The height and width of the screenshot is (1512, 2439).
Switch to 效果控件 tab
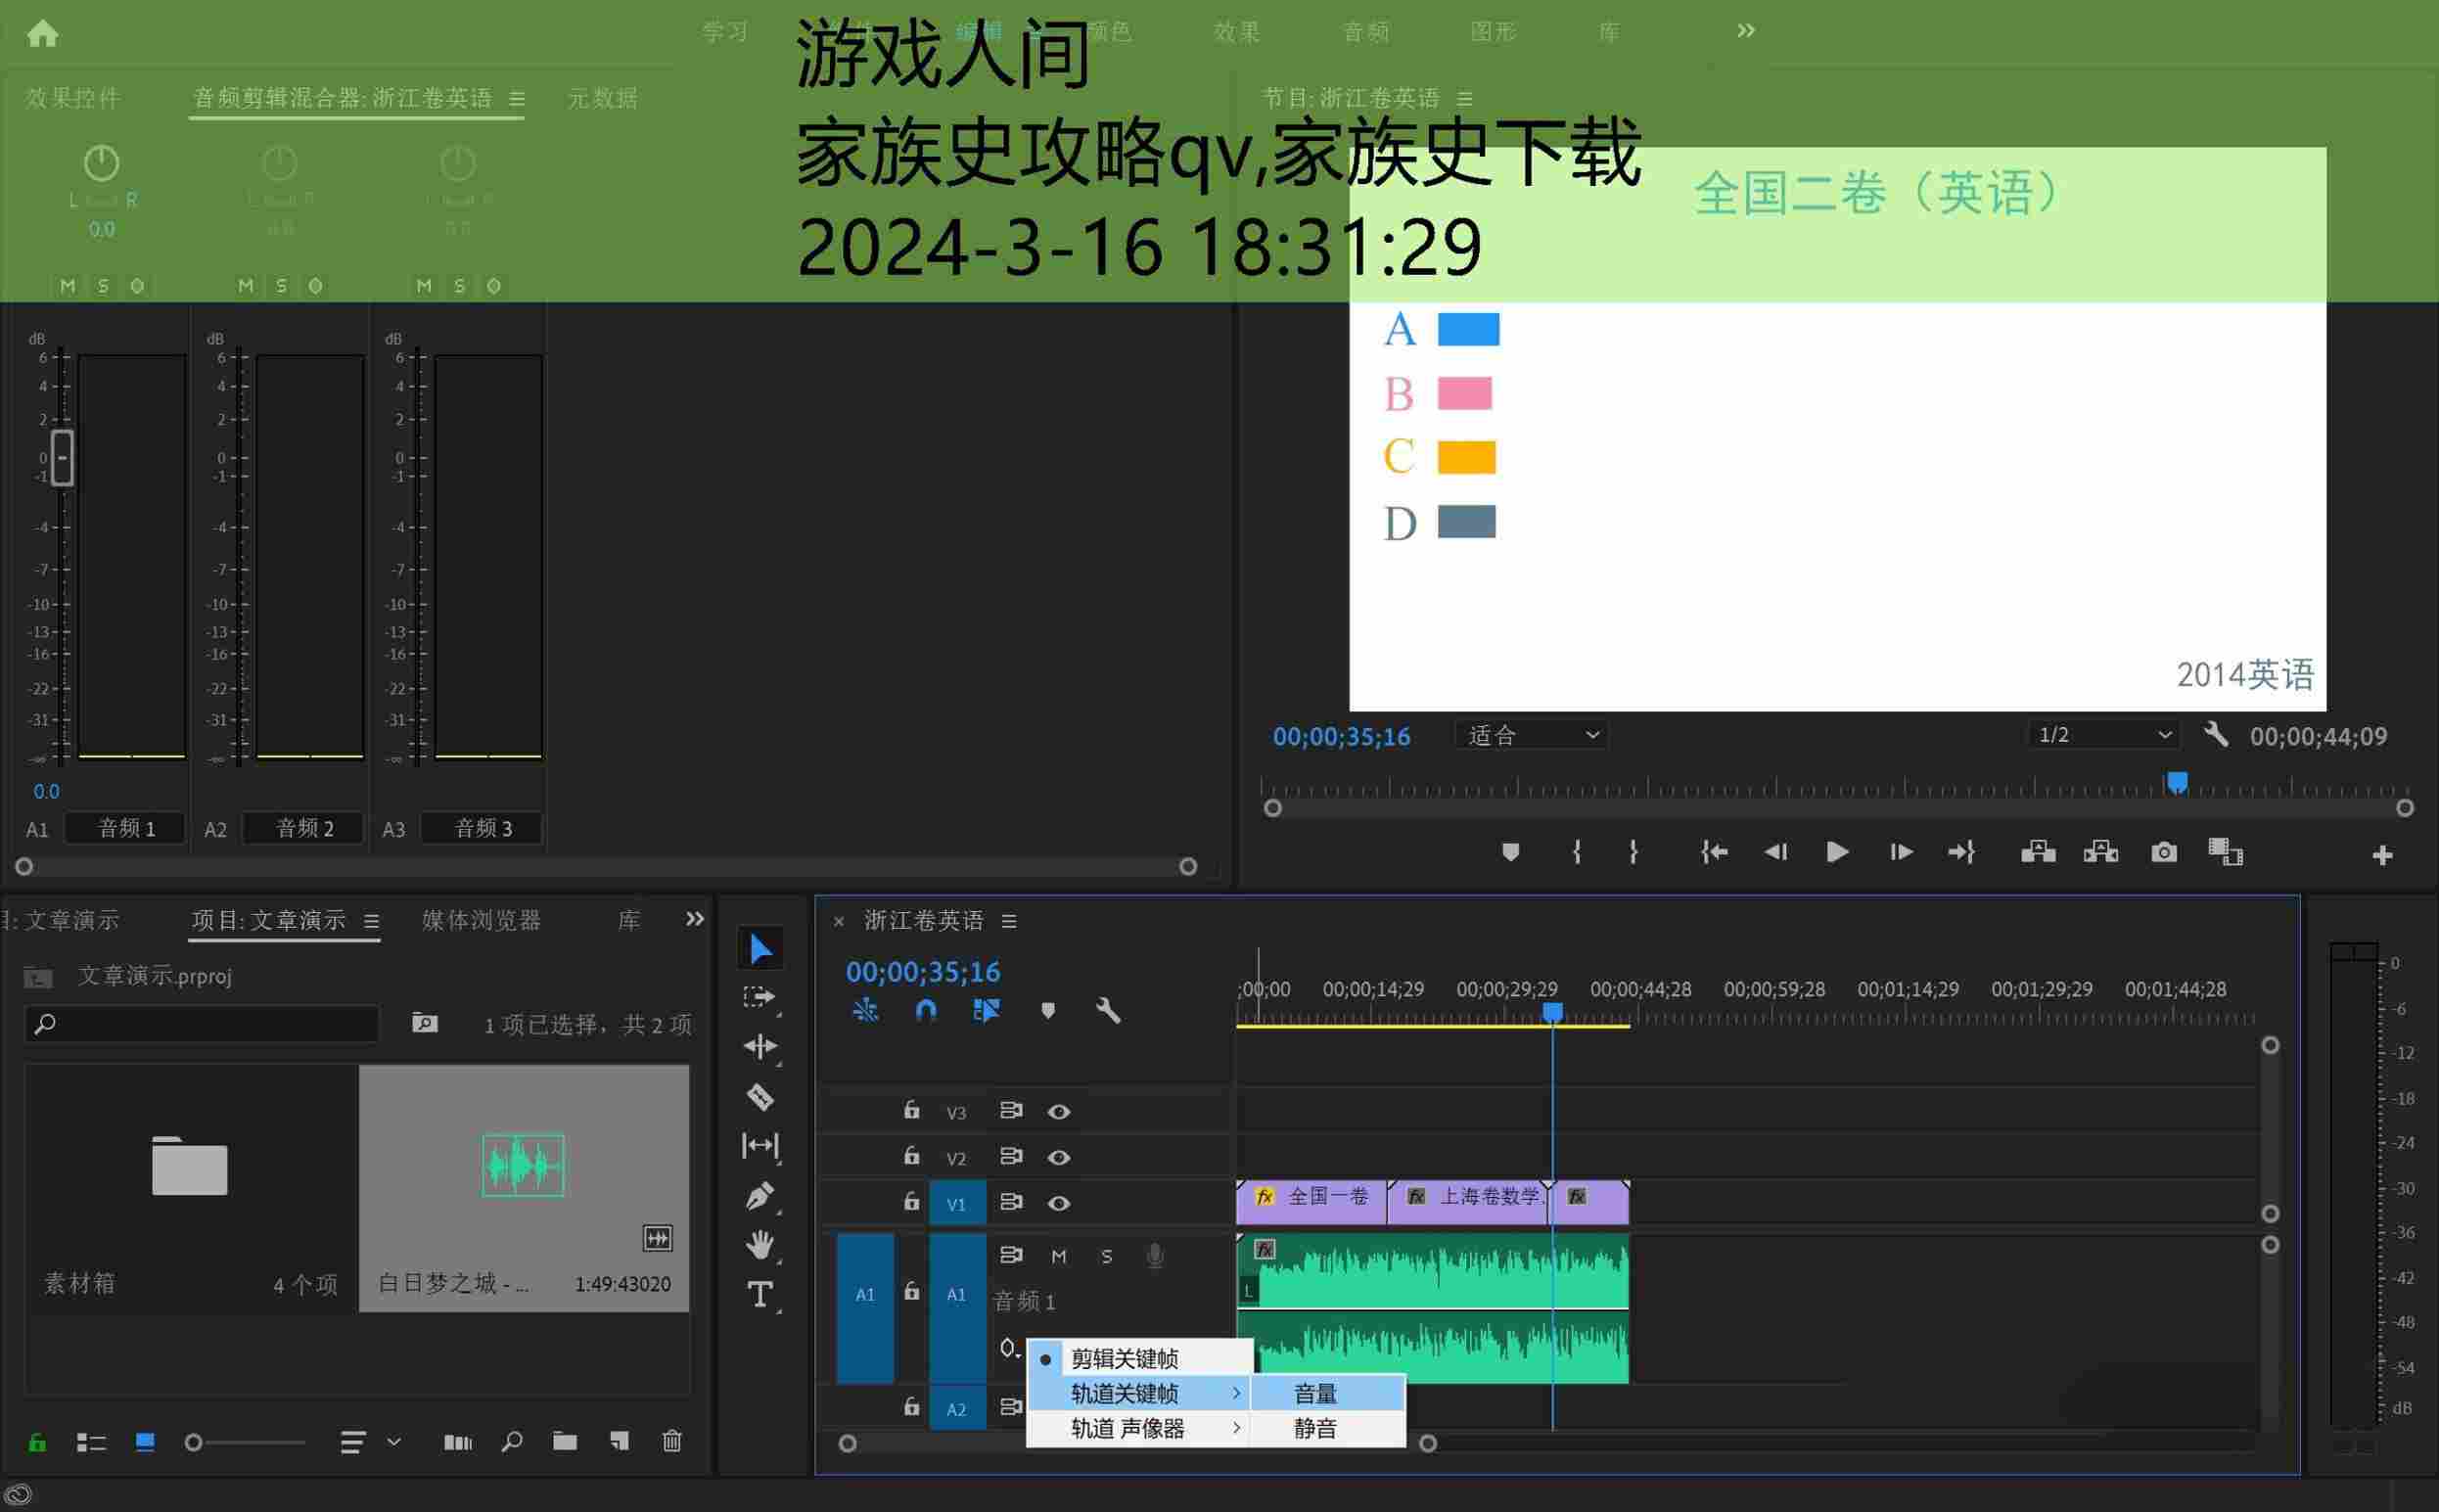[73, 98]
